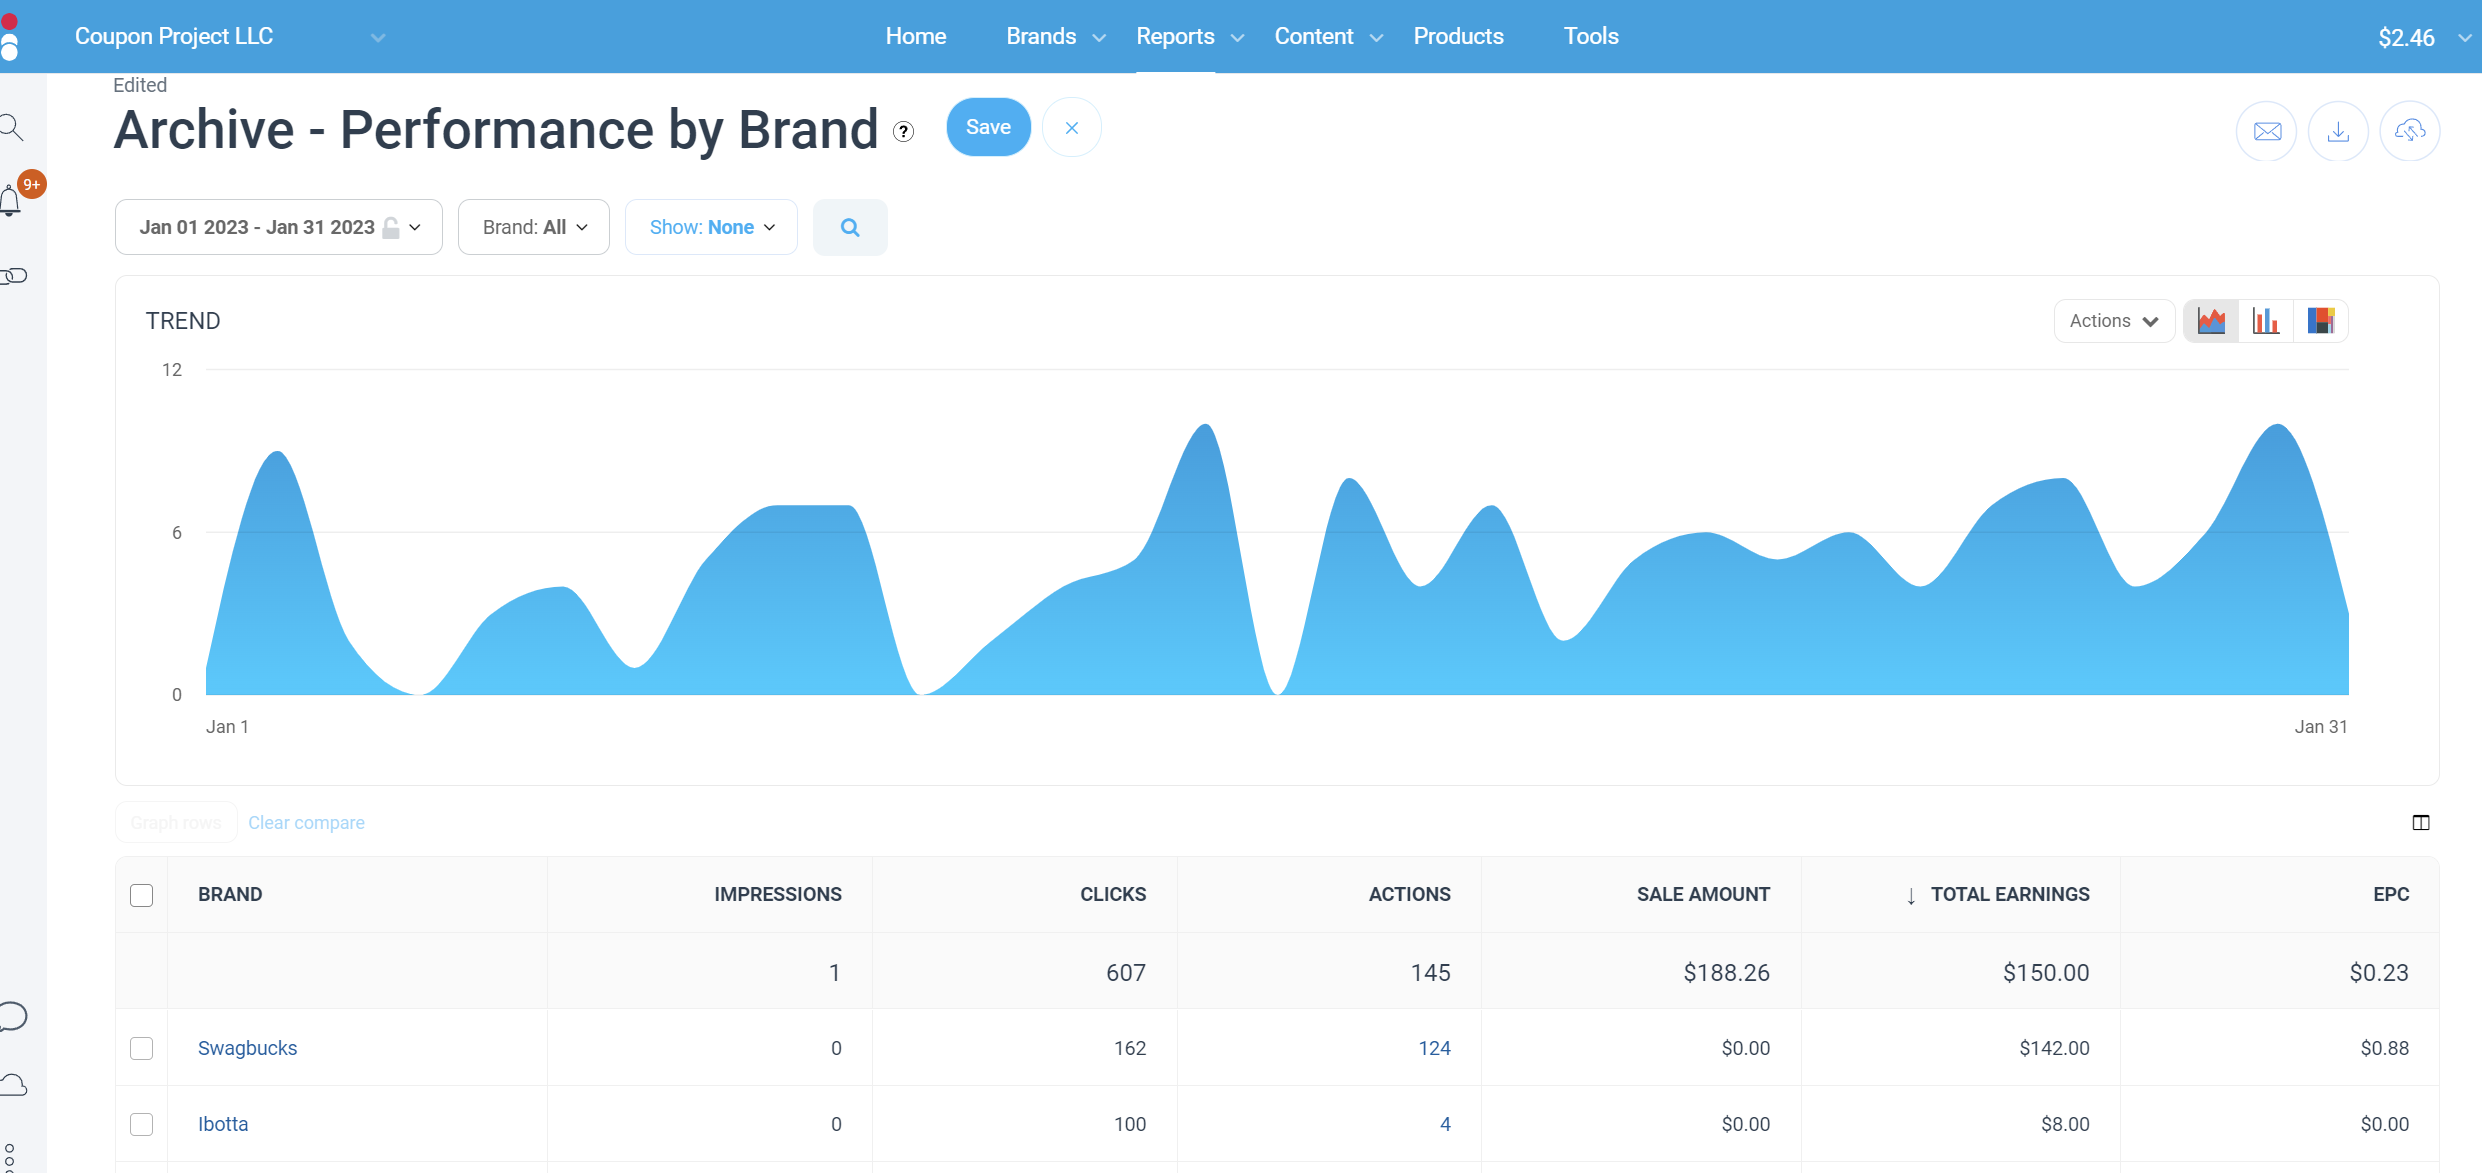Viewport: 2482px width, 1173px height.
Task: Sort by the BRAND column header
Action: [230, 894]
